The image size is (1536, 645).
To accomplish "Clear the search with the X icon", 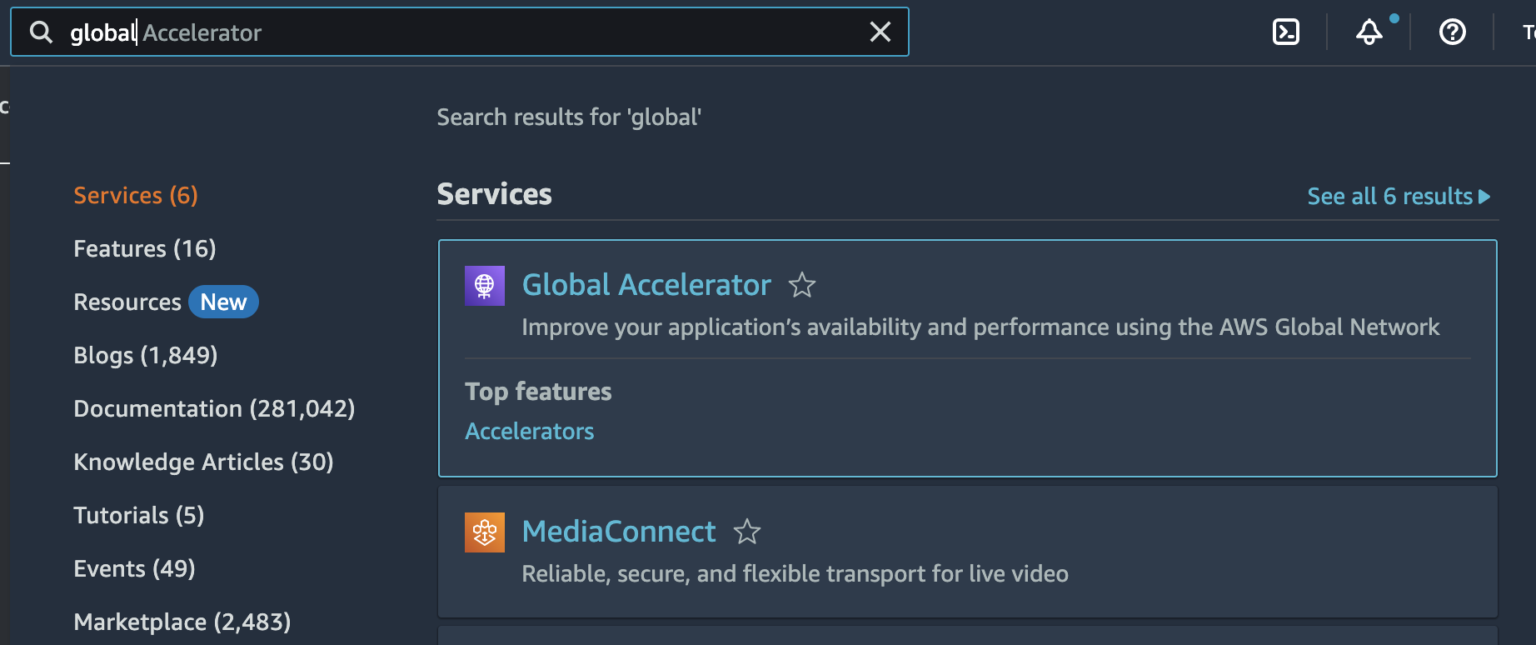I will (x=879, y=31).
